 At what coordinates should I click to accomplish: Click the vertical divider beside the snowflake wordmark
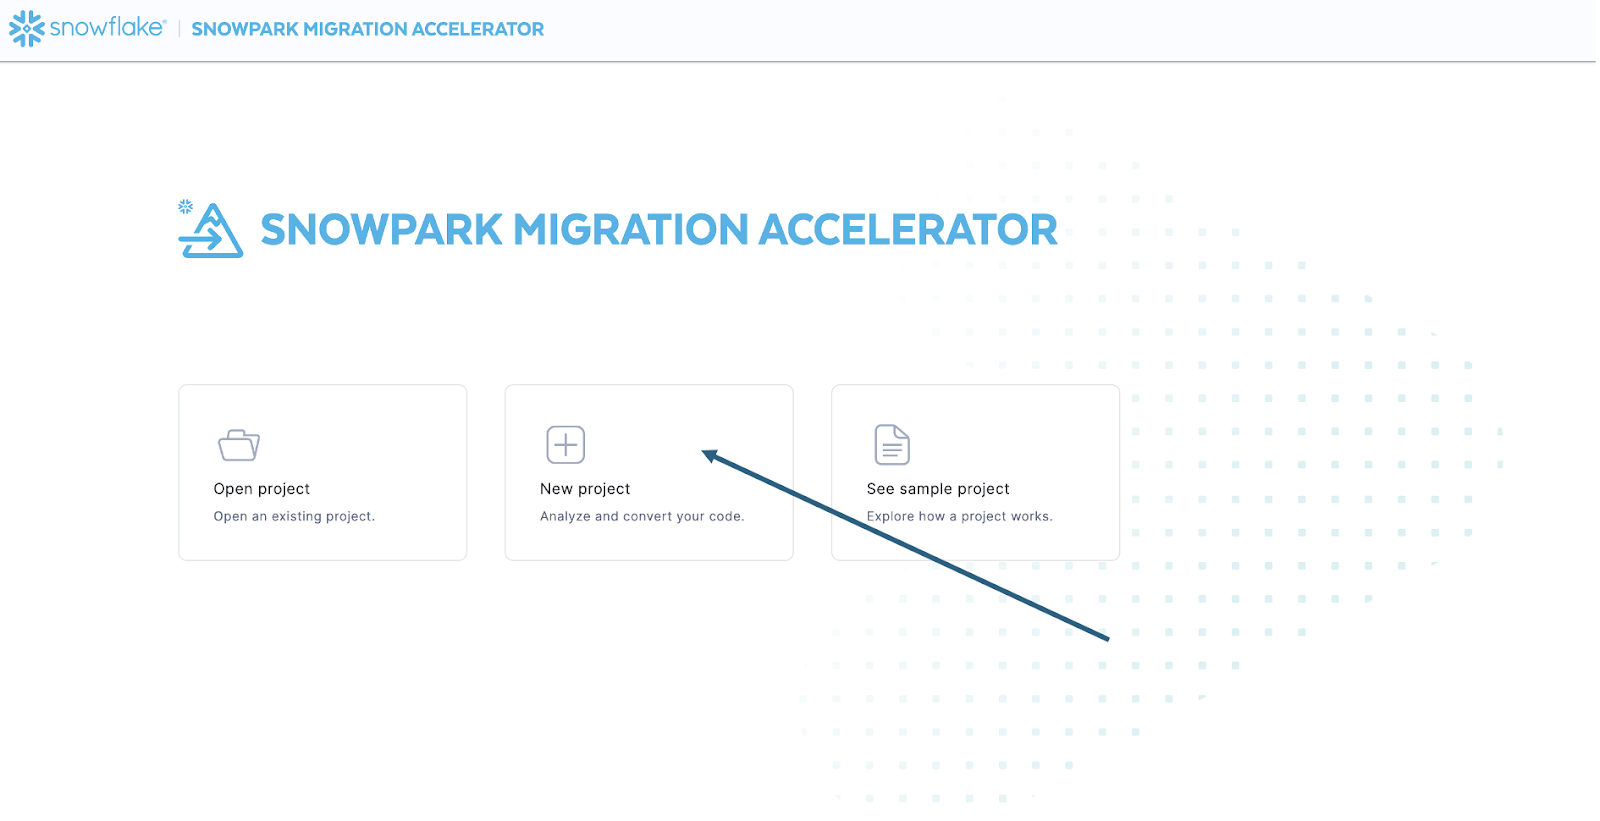(x=179, y=29)
